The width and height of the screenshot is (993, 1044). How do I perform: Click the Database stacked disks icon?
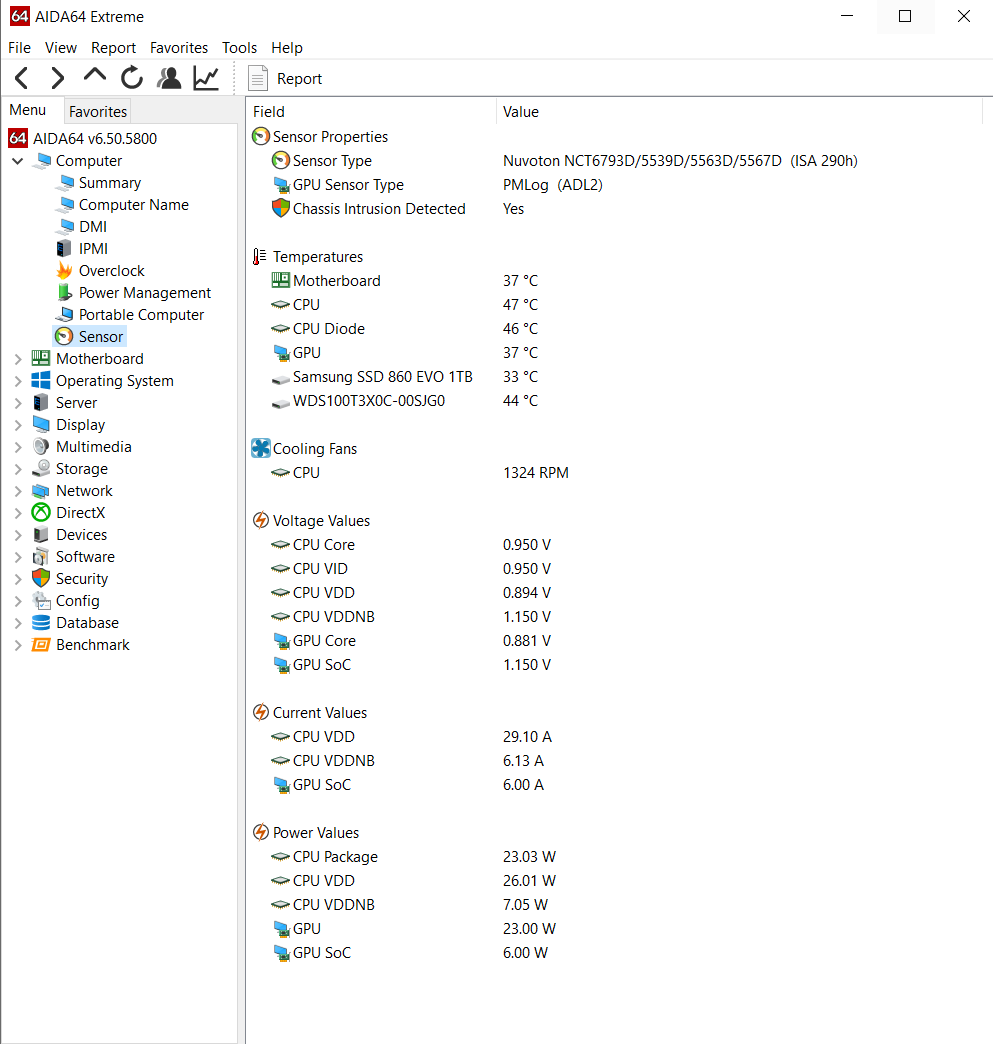(x=41, y=623)
